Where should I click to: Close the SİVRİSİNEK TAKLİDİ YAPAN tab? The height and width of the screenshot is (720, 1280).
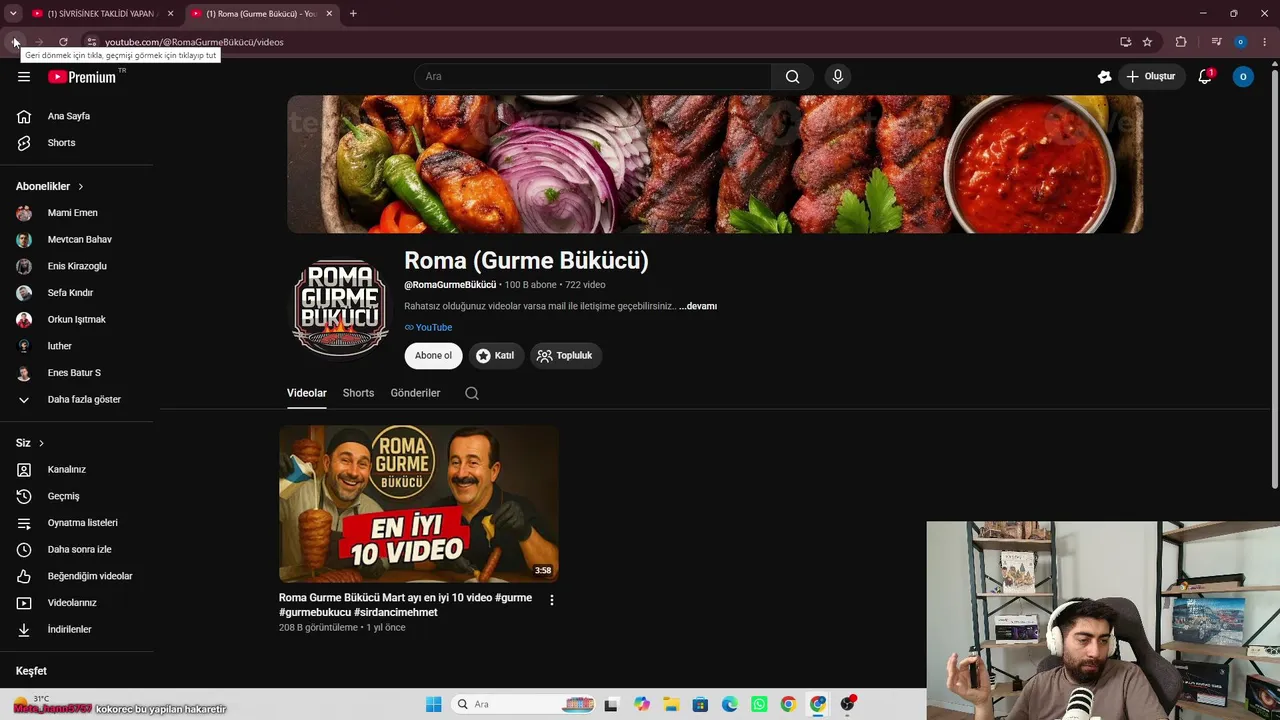pyautogui.click(x=170, y=13)
